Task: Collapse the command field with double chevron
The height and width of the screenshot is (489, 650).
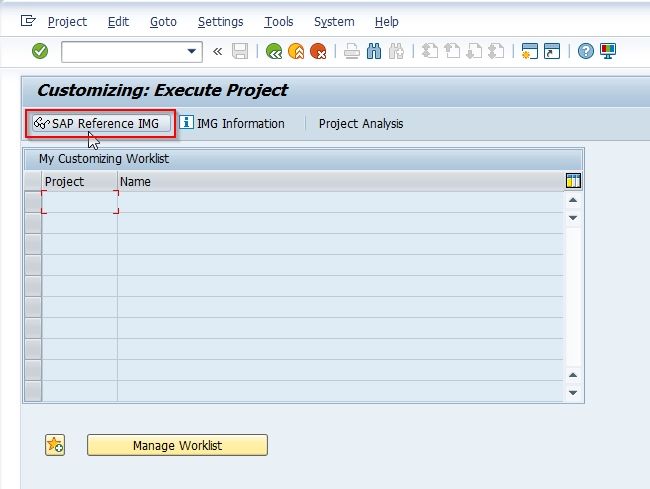Action: (x=217, y=51)
